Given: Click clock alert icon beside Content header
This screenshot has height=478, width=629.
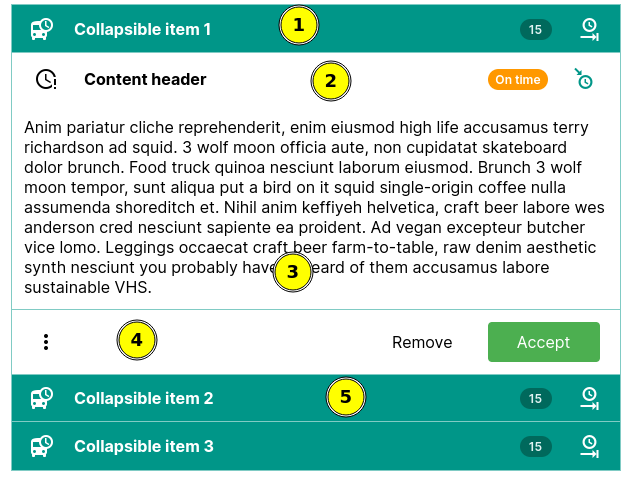Looking at the screenshot, I should pyautogui.click(x=46, y=80).
